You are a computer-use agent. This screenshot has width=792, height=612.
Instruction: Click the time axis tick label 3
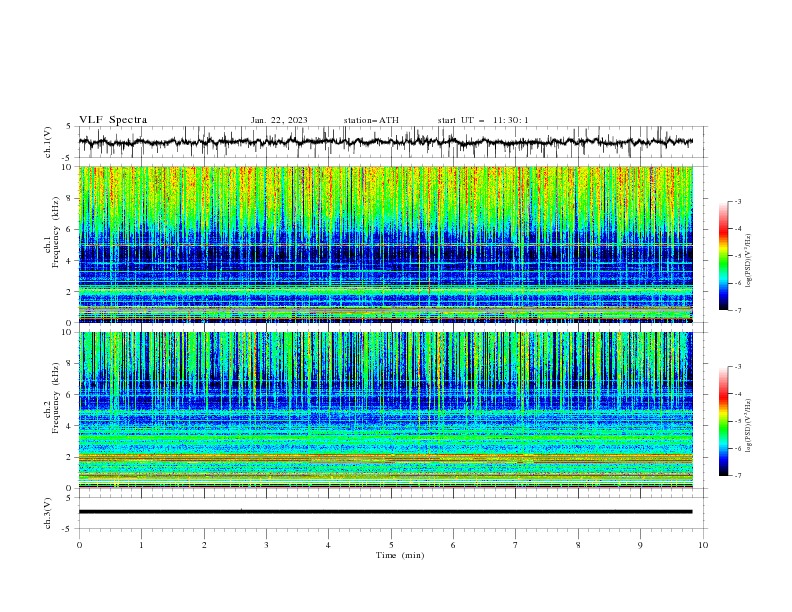pyautogui.click(x=266, y=545)
